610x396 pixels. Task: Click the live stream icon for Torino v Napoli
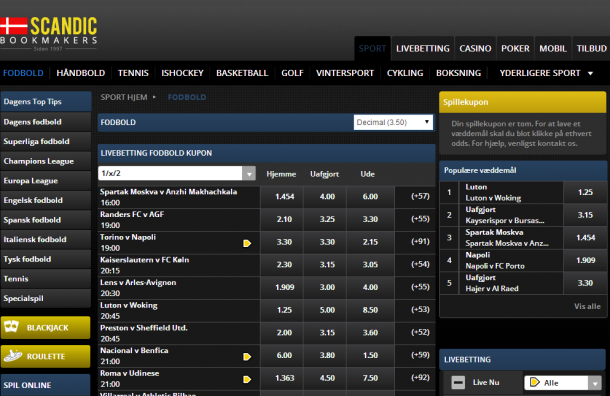247,244
